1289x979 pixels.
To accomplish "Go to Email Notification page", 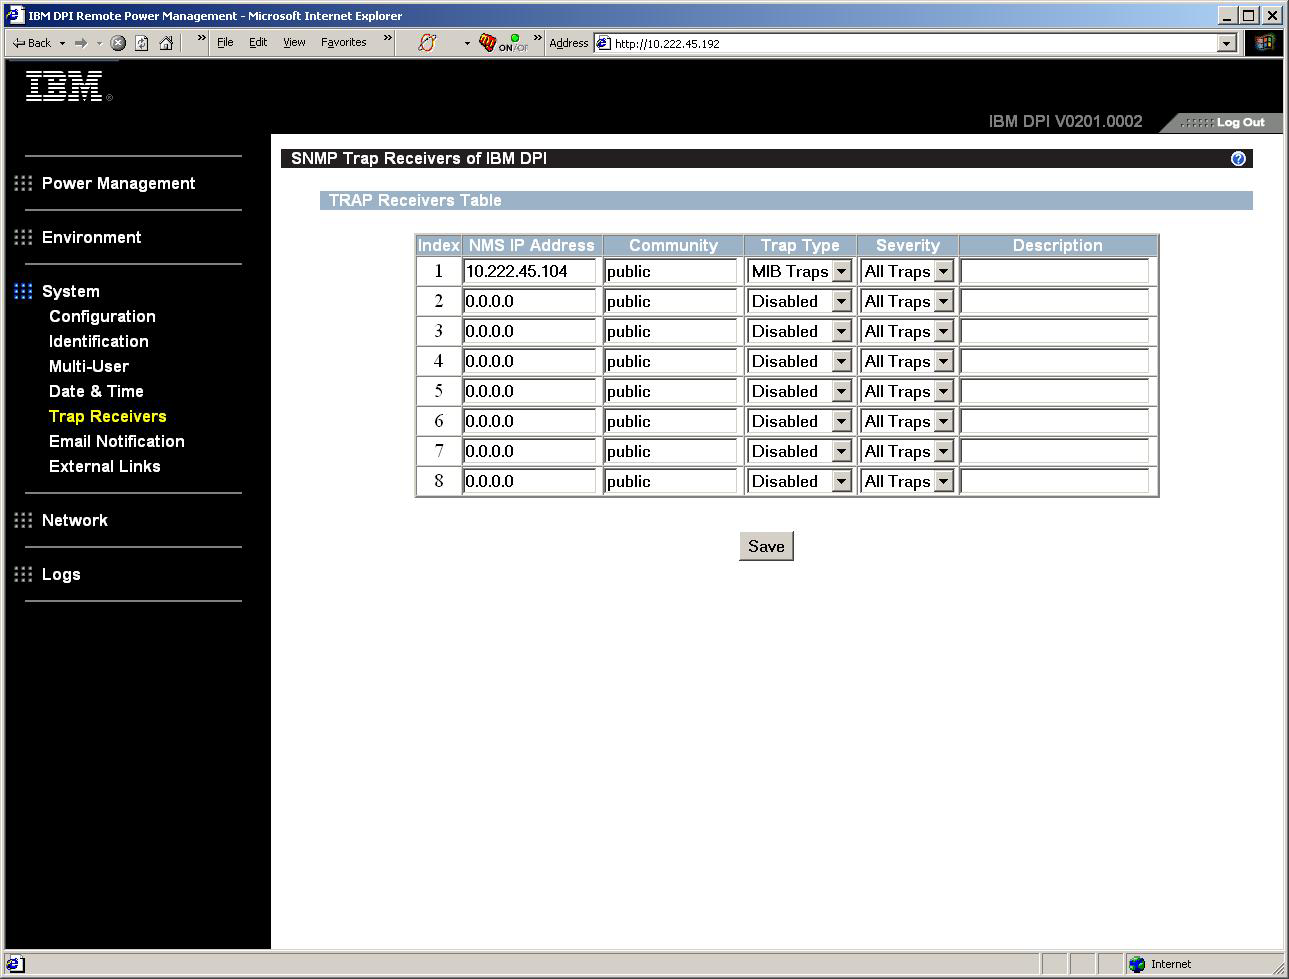I will [x=116, y=441].
